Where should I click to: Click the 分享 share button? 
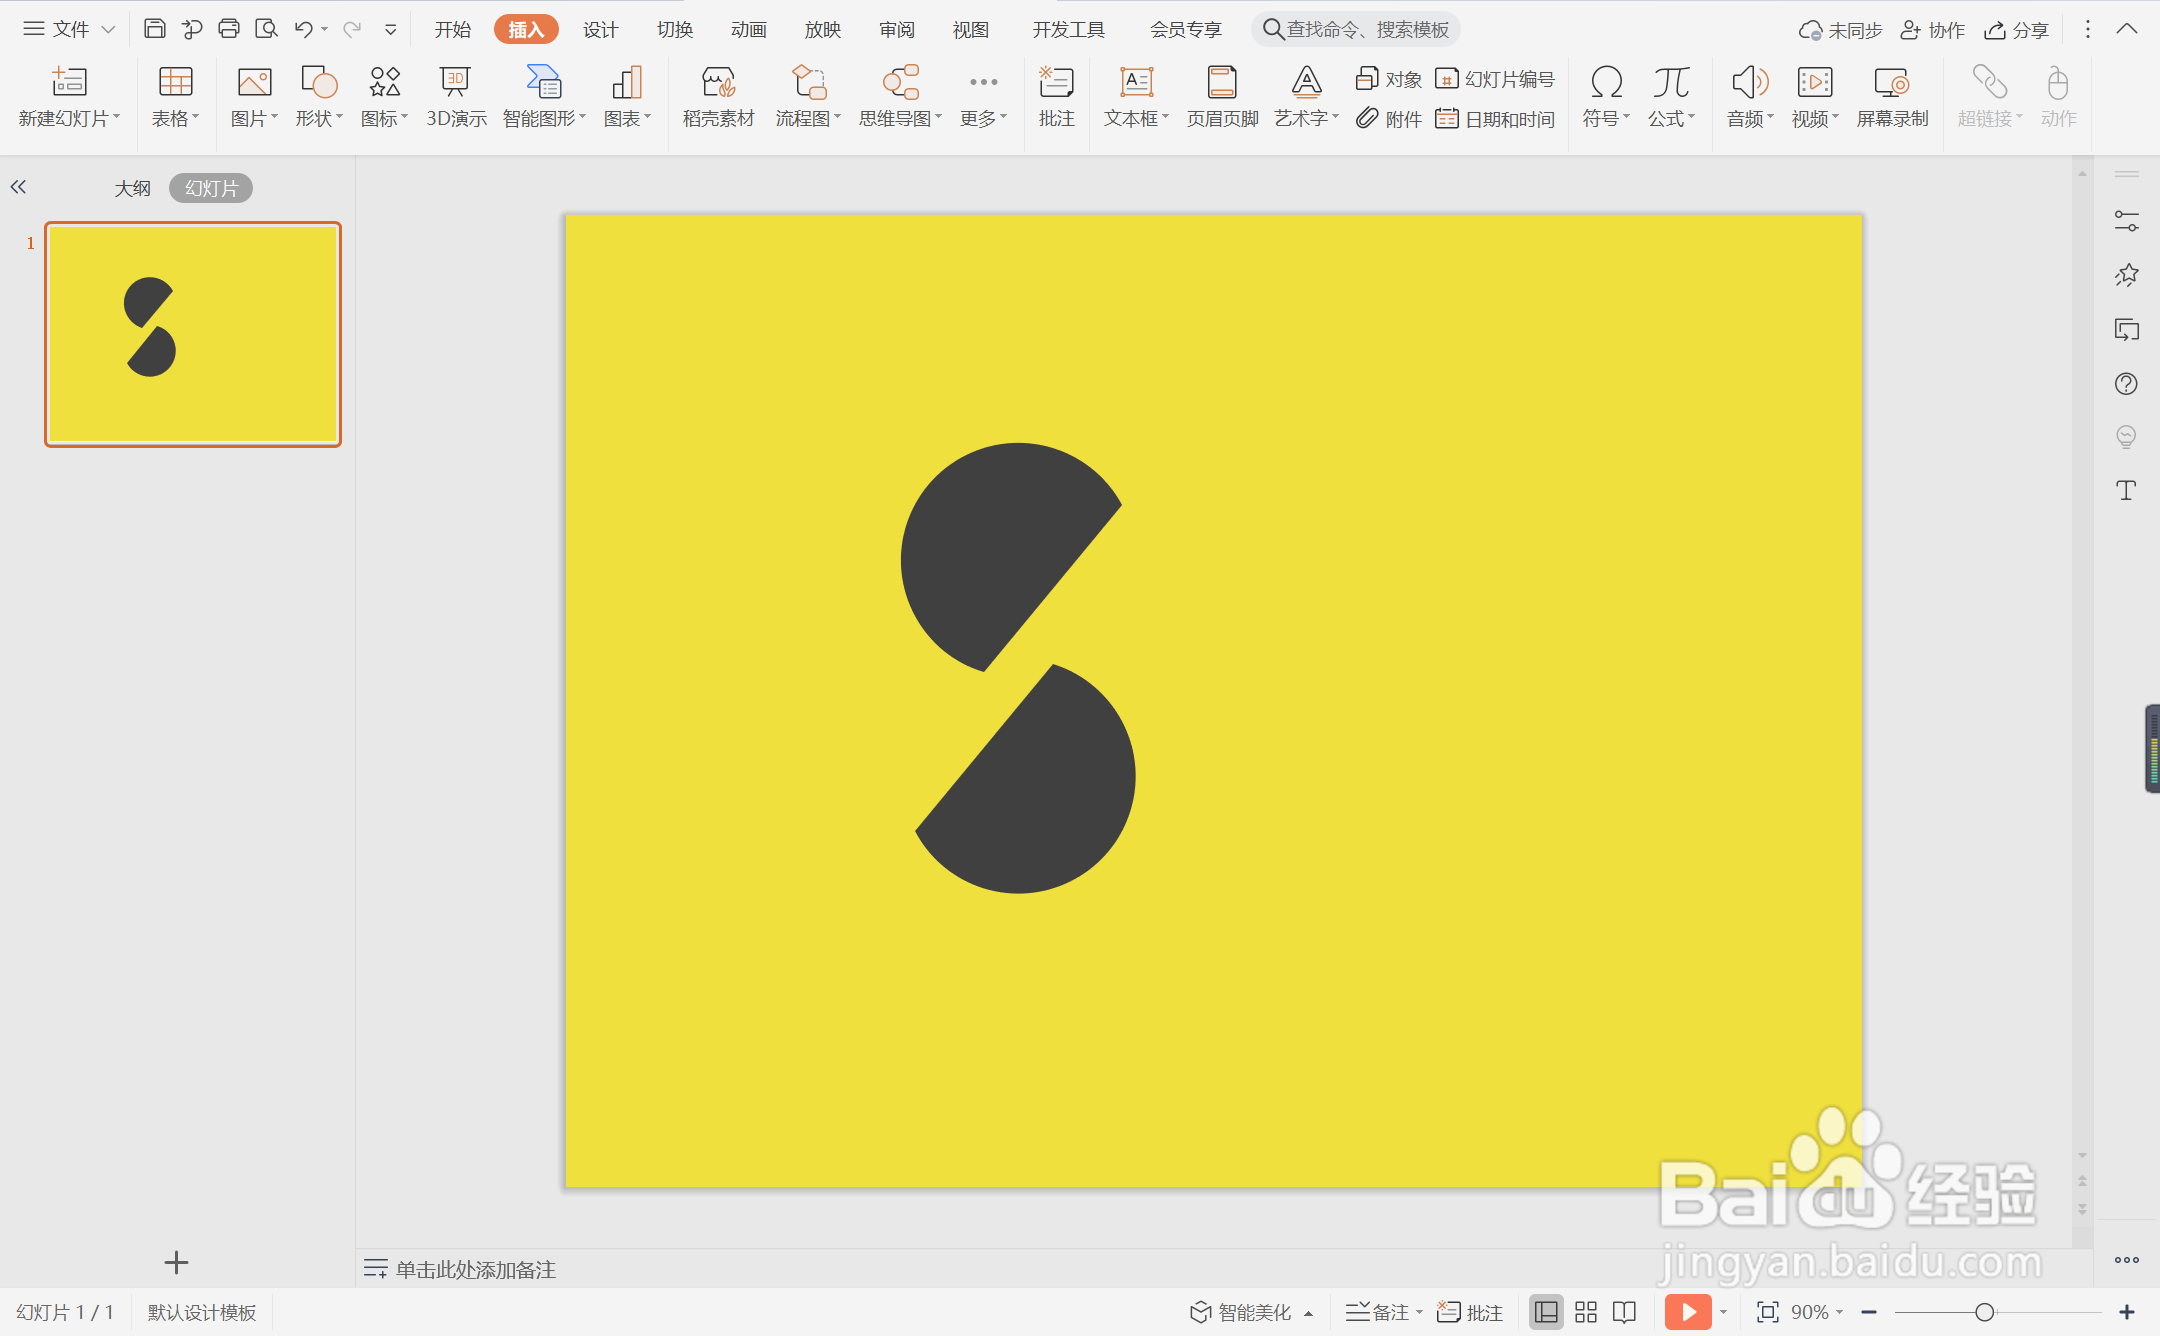click(2017, 30)
